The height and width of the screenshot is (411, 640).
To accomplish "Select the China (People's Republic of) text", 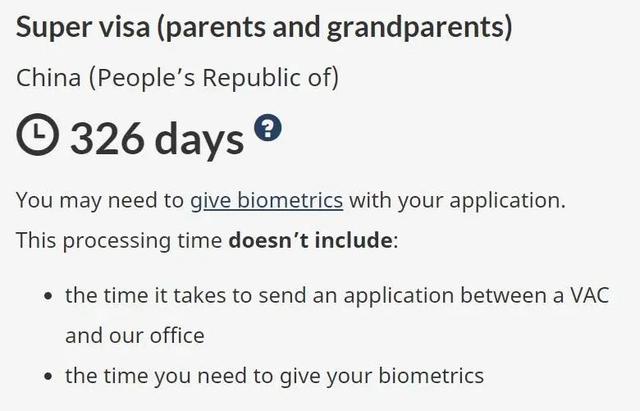I will coord(177,76).
